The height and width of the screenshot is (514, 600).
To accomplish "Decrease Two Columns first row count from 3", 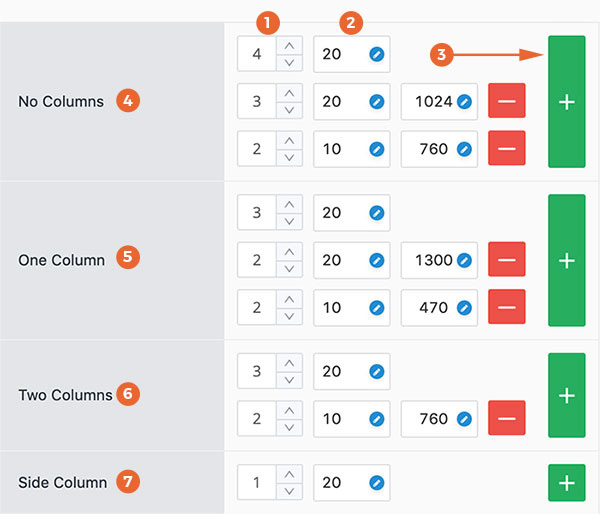I will coord(289,380).
